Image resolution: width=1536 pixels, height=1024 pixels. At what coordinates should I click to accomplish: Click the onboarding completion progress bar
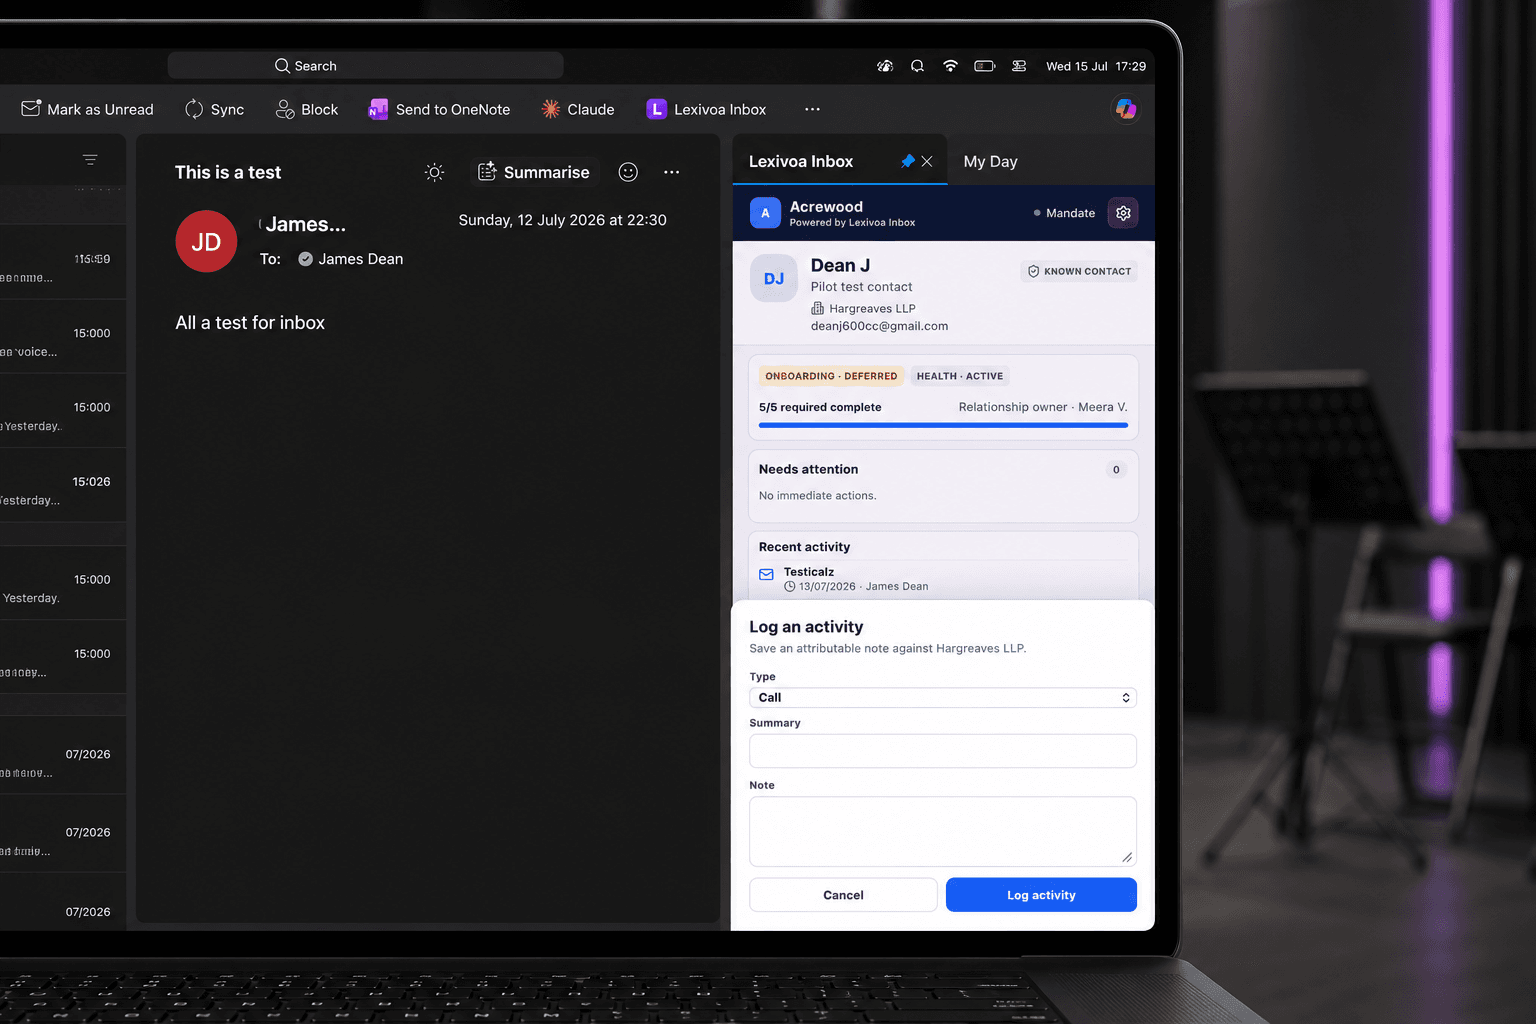click(x=943, y=425)
